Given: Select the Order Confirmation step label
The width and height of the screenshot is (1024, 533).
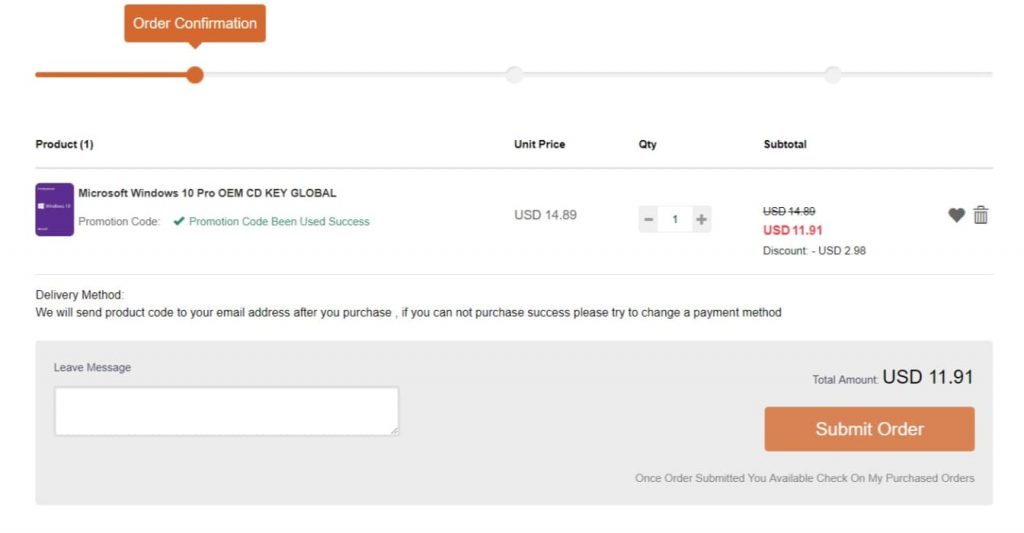Looking at the screenshot, I should coord(195,24).
